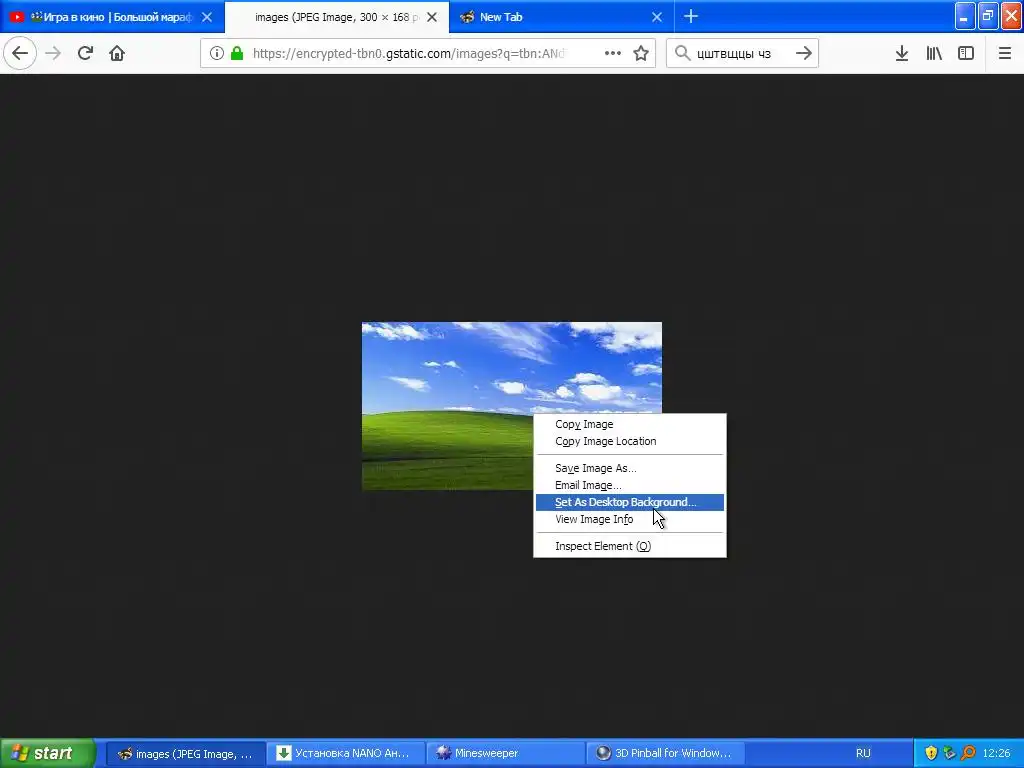This screenshot has height=768, width=1024.
Task: Open the Firefox home page
Action: tap(117, 53)
